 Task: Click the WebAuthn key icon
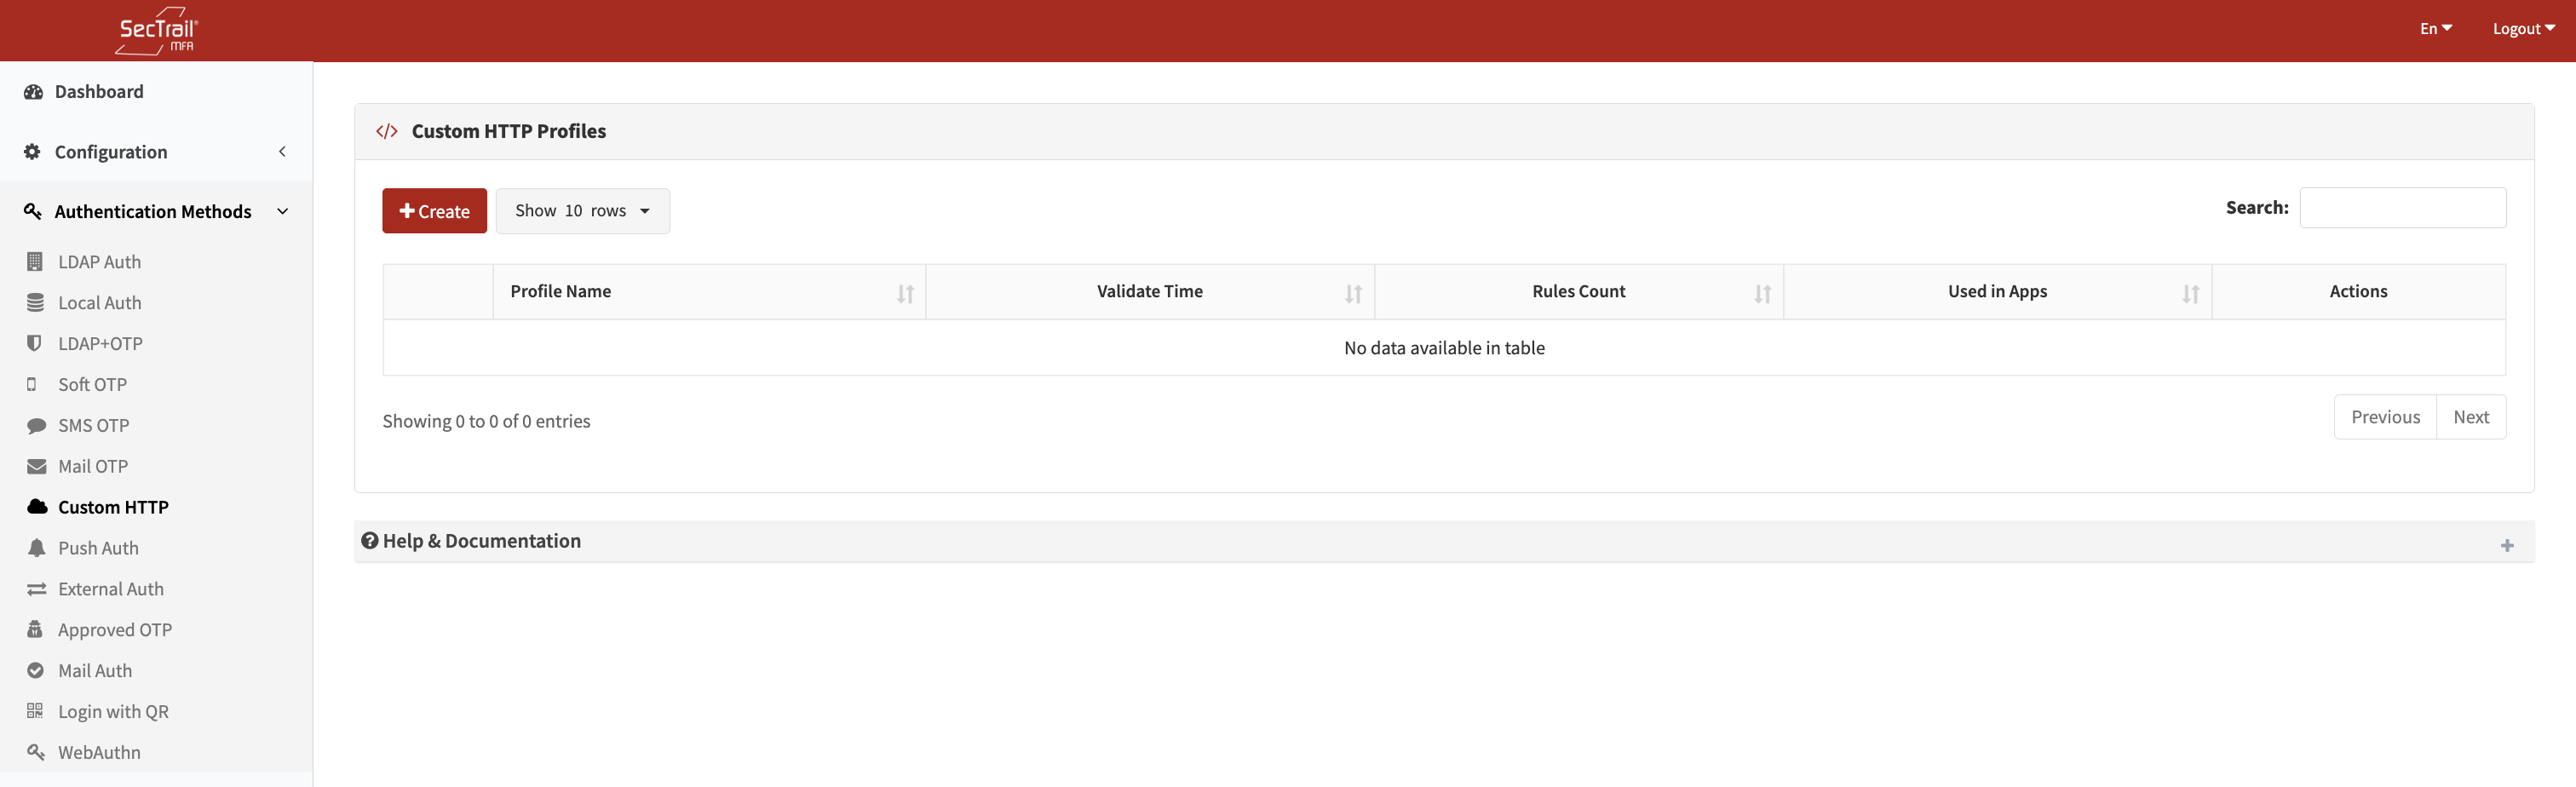click(x=36, y=752)
